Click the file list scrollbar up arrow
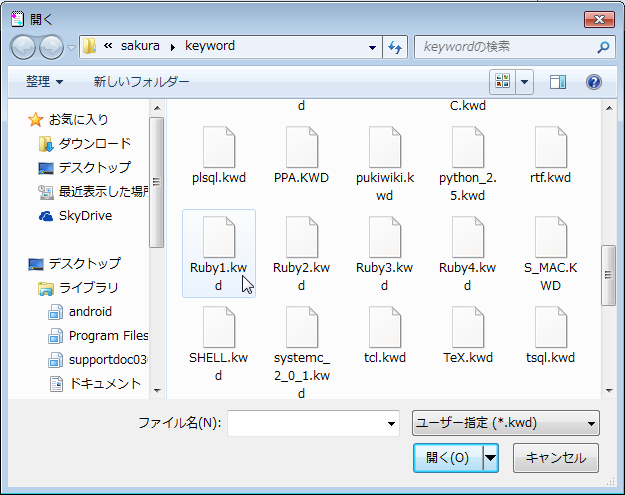Screen dimensions: 625x495 pyautogui.click(x=609, y=108)
